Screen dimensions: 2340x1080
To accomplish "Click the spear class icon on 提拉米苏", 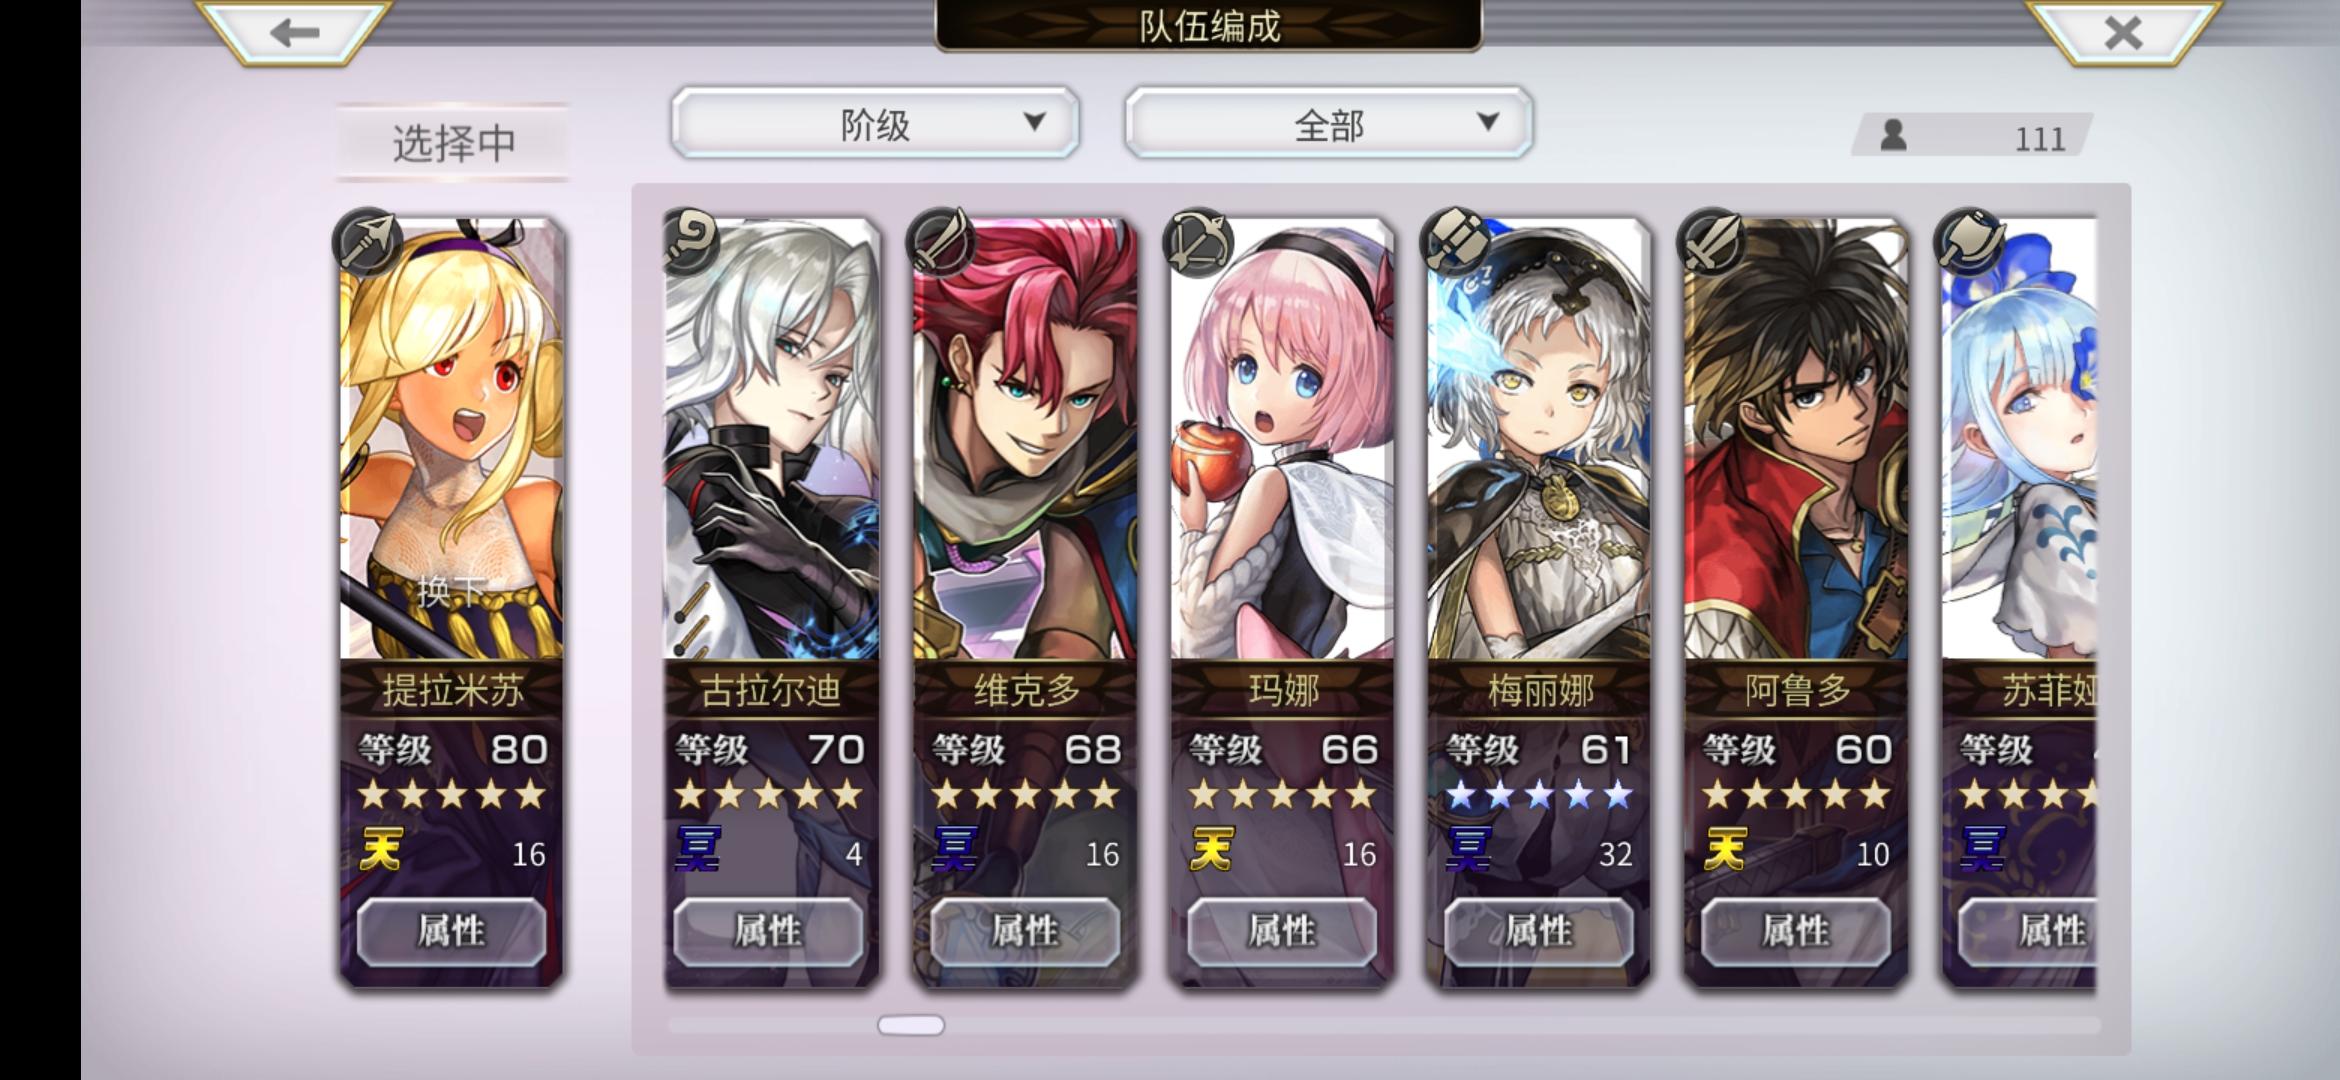I will (x=369, y=243).
